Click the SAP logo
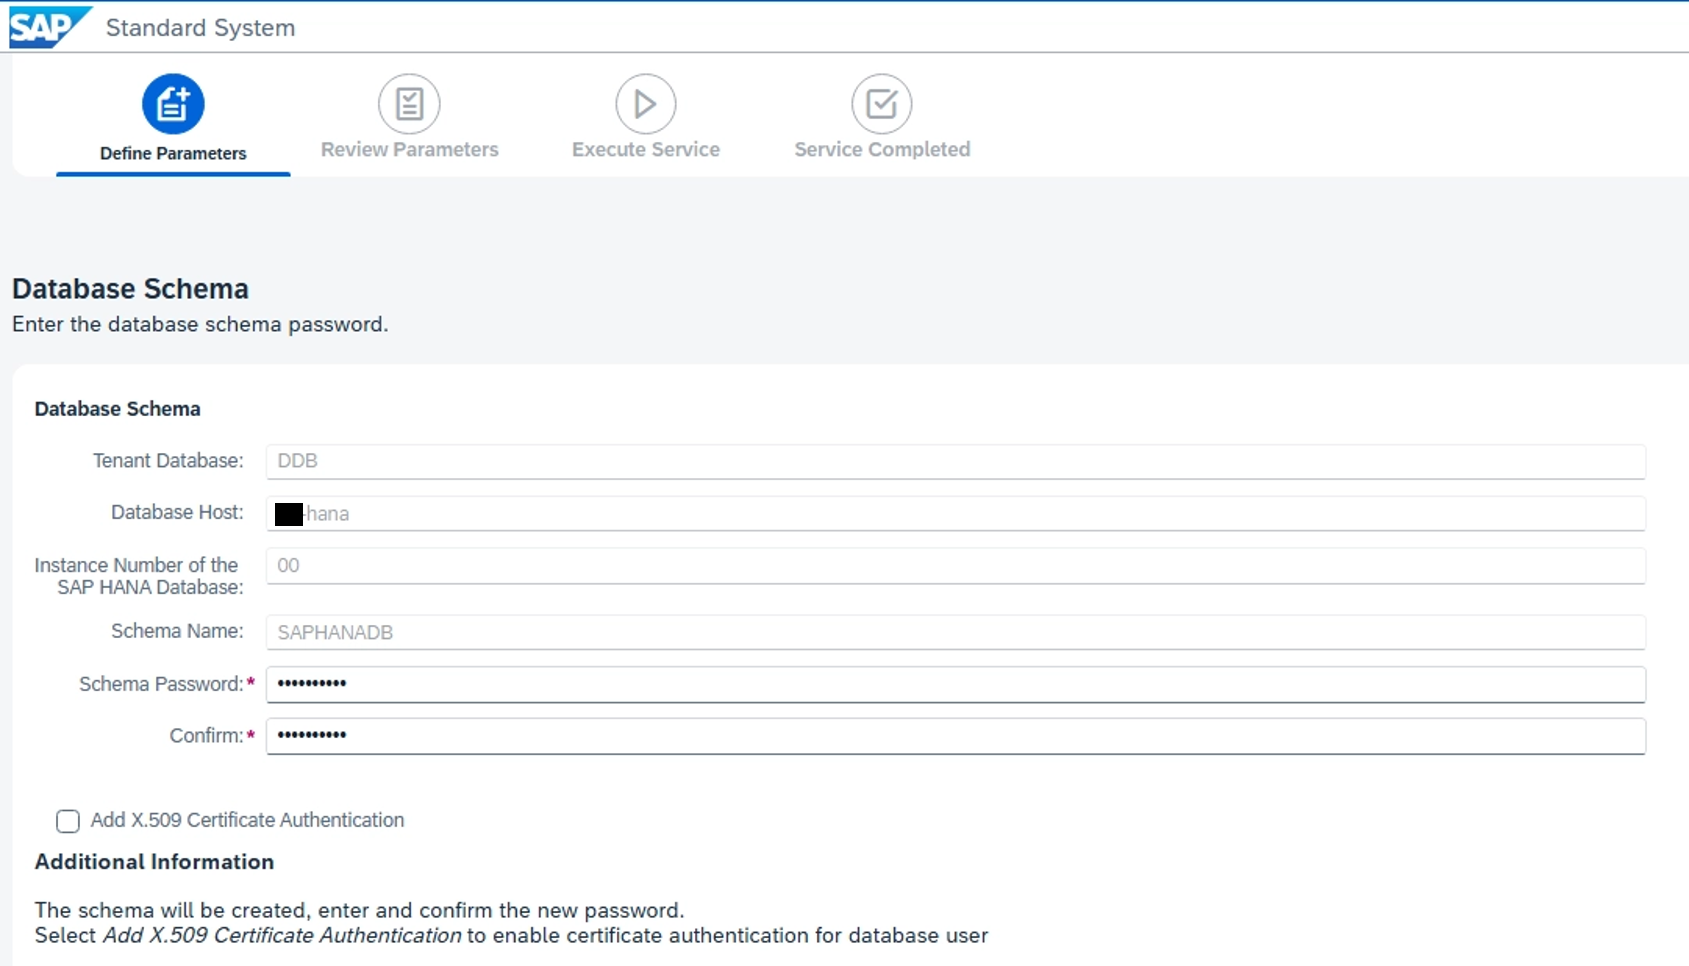1689x966 pixels. point(50,27)
